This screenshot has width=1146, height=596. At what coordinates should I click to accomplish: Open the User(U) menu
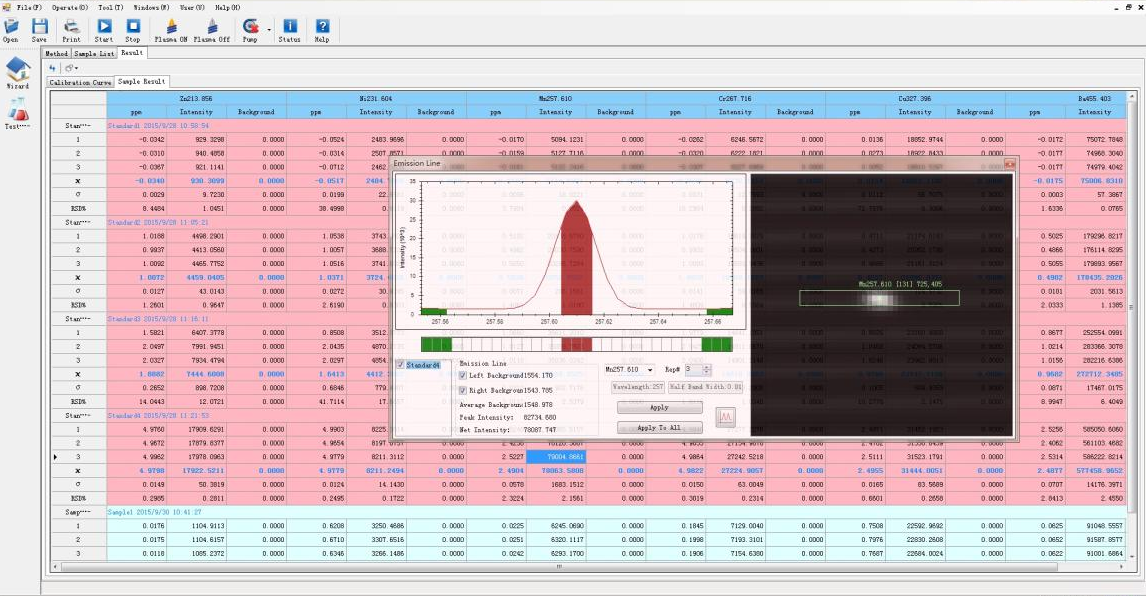pos(192,7)
